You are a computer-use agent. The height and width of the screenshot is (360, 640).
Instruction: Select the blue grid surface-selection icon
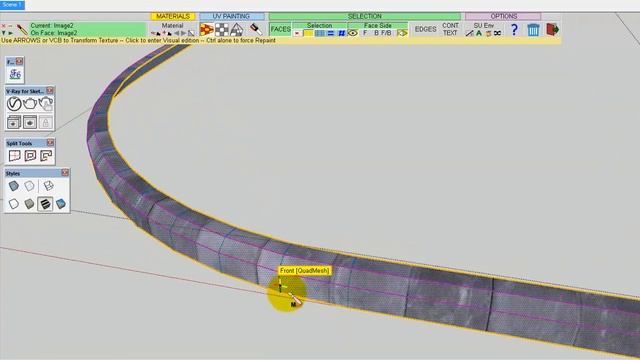pos(320,33)
